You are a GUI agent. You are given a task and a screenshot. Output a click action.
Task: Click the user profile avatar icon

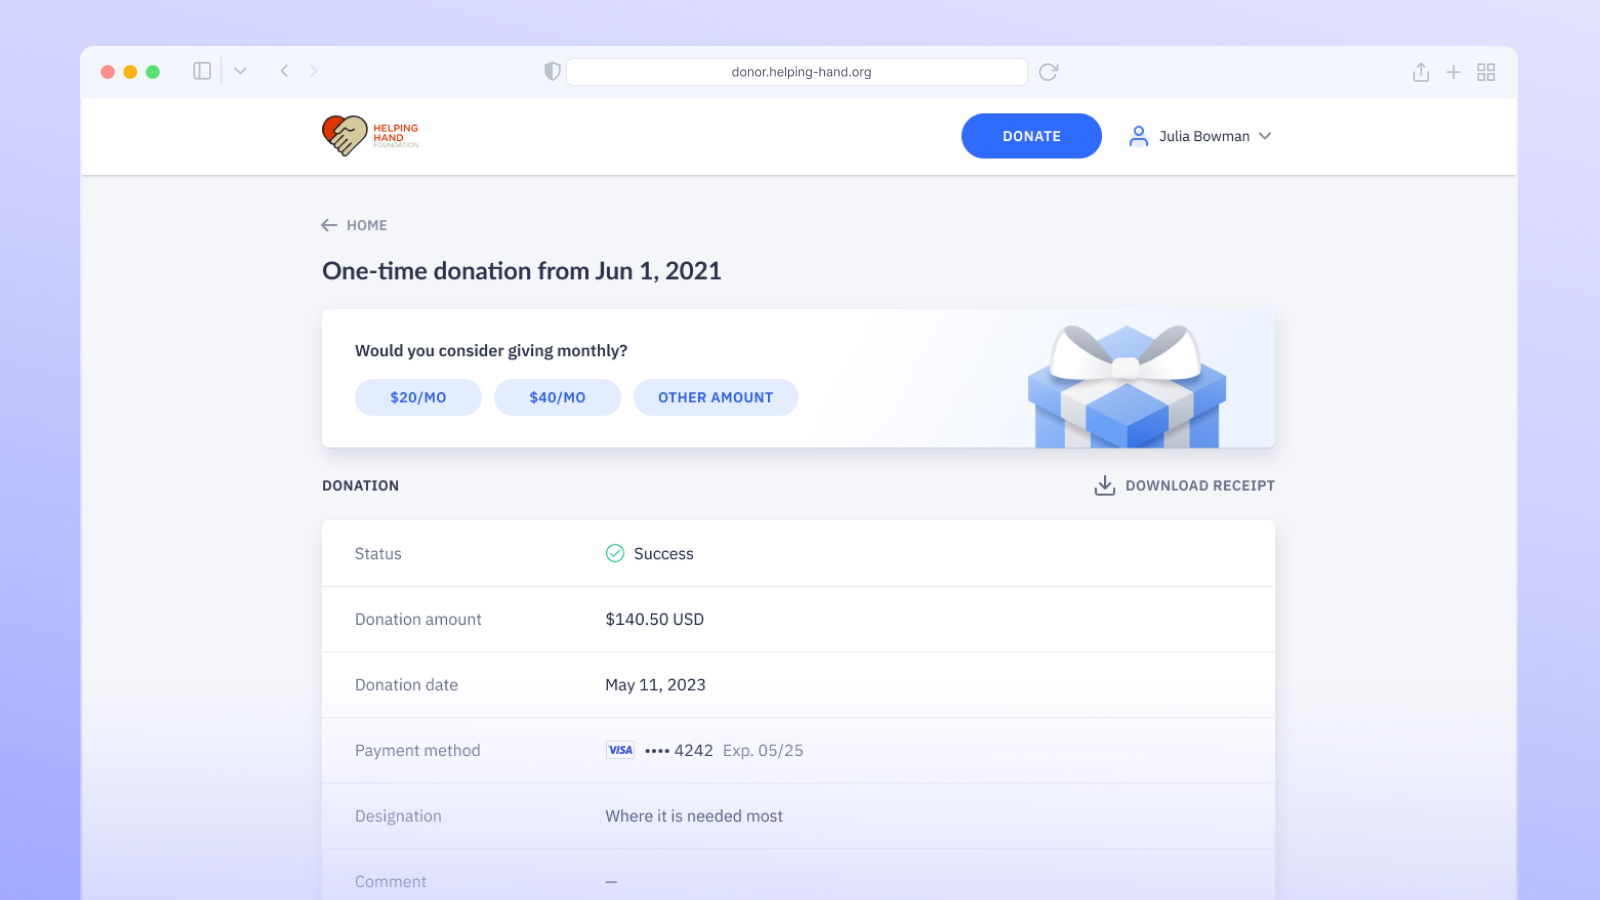point(1138,136)
